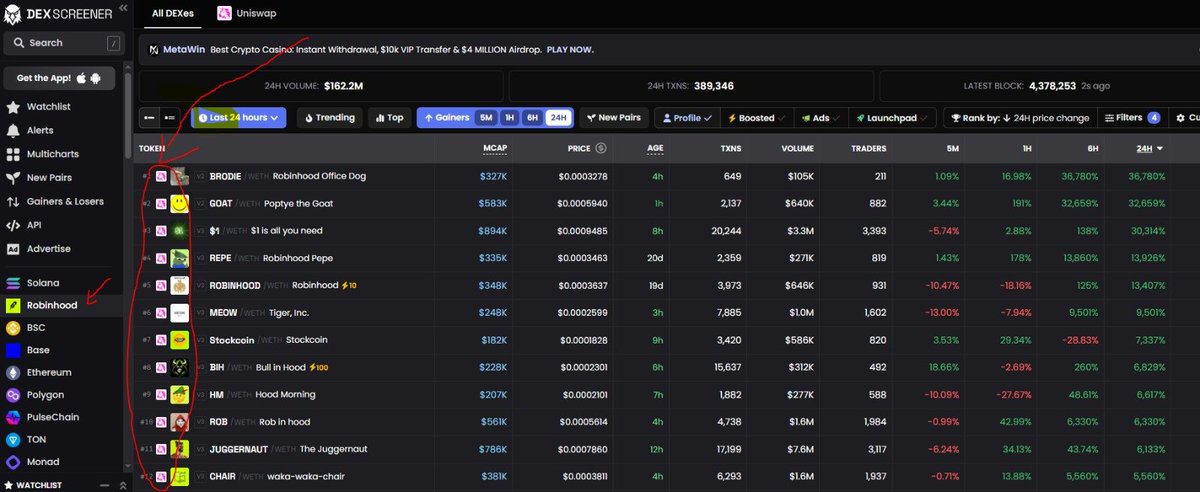
Task: Click the Top filter button
Action: click(389, 118)
